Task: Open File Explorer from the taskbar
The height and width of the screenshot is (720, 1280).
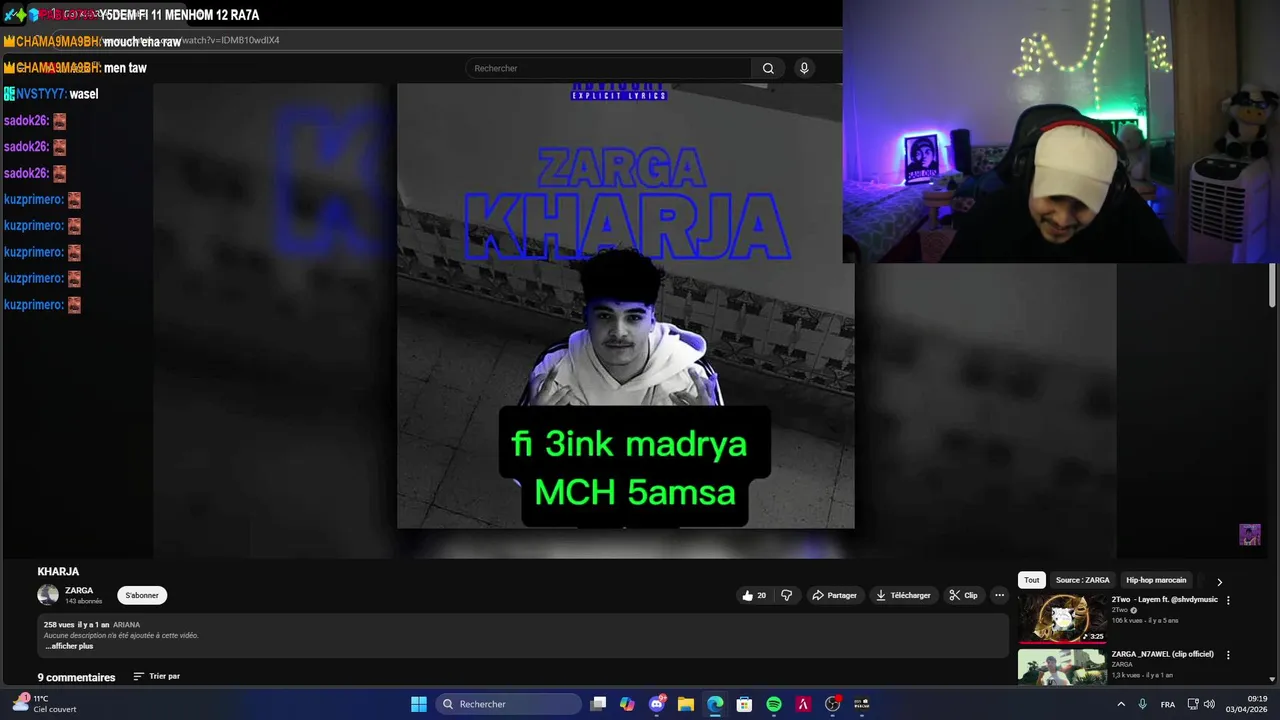Action: coord(686,704)
